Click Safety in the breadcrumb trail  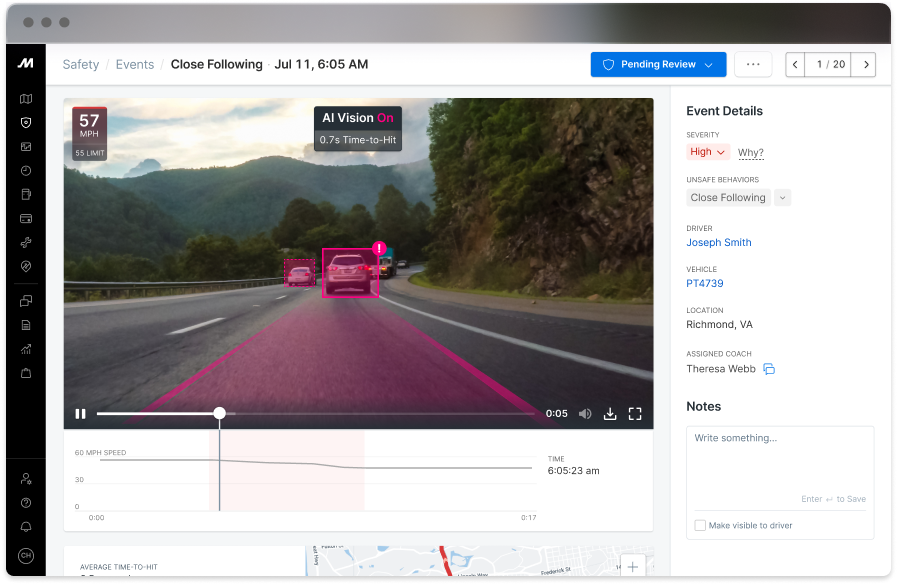point(80,64)
